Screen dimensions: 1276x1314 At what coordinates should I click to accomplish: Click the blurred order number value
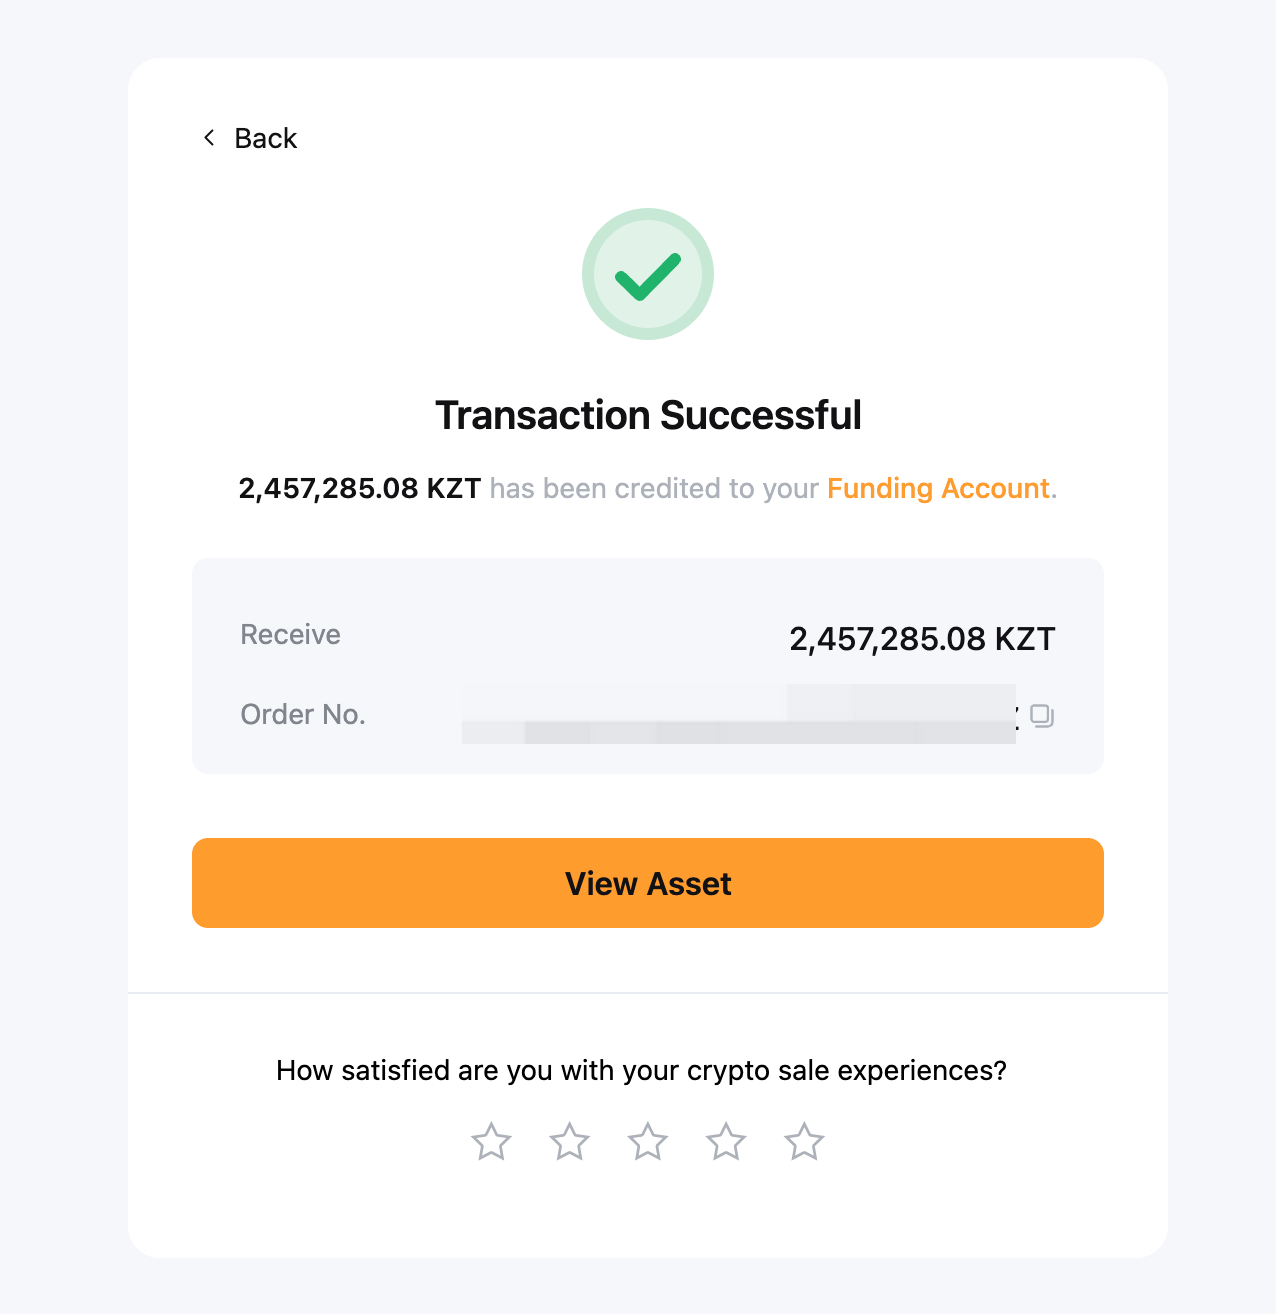(x=738, y=715)
